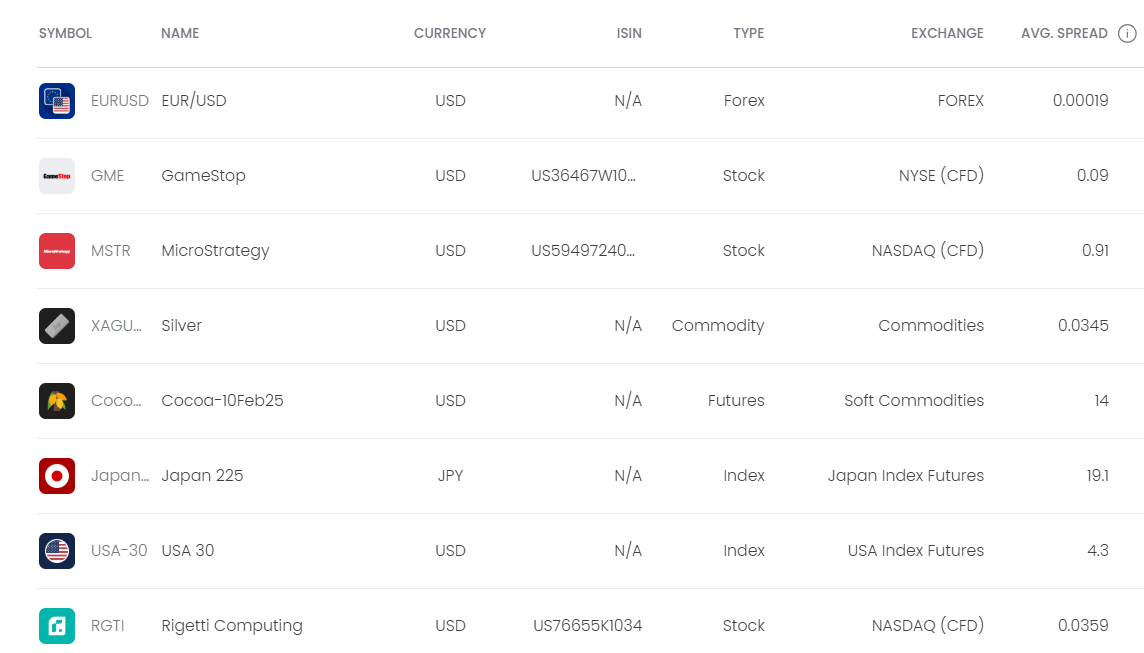
Task: Click the EUR/USD flag icon
Action: coord(57,101)
